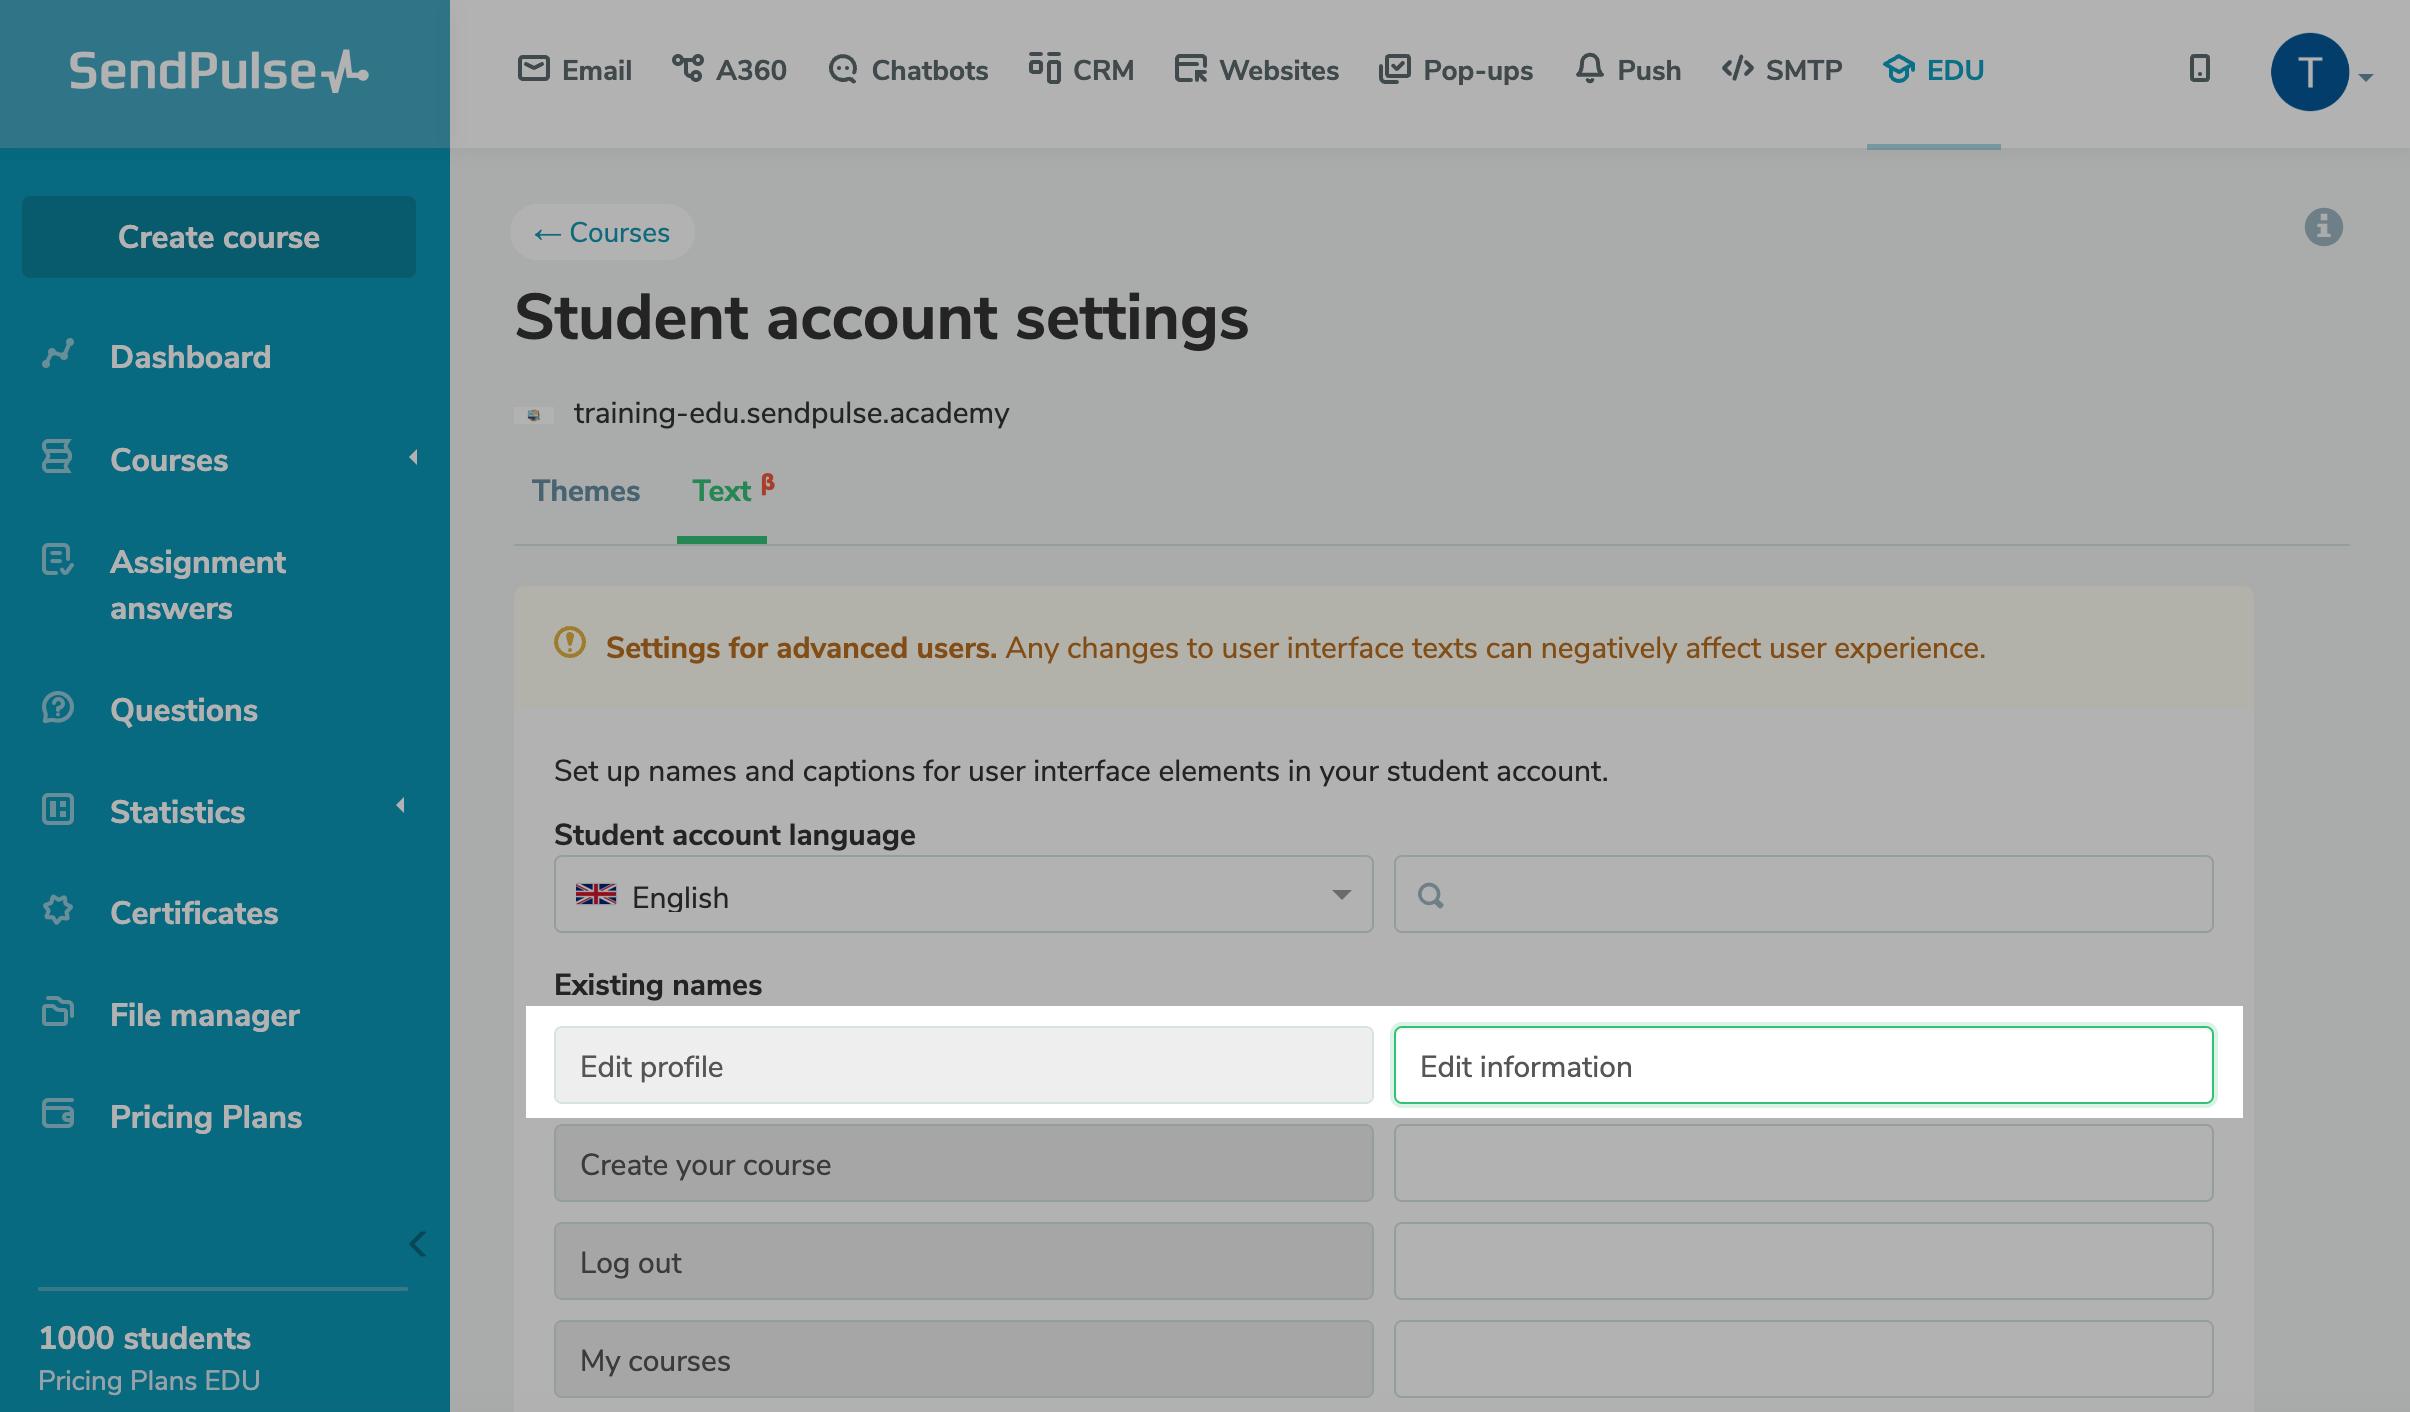Open the Pop-ups icon
This screenshot has height=1412, width=2410.
[1395, 69]
